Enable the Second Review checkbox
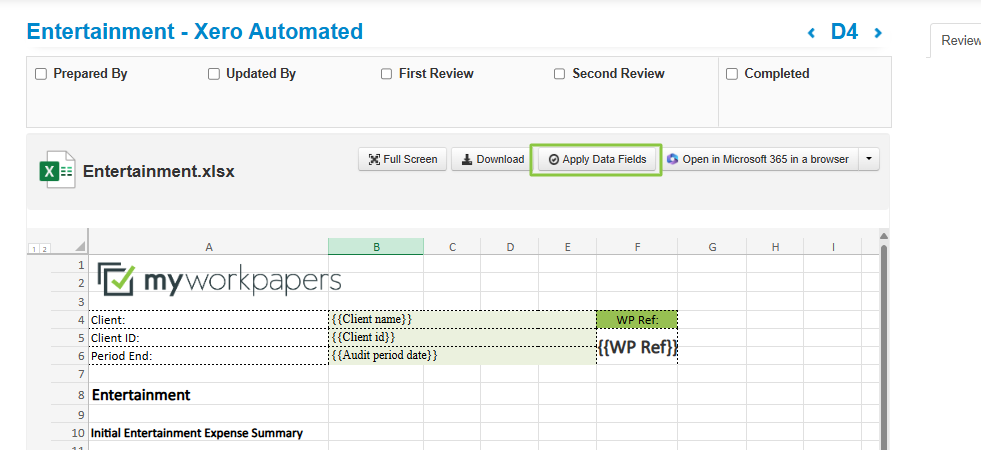981x450 pixels. click(x=560, y=74)
